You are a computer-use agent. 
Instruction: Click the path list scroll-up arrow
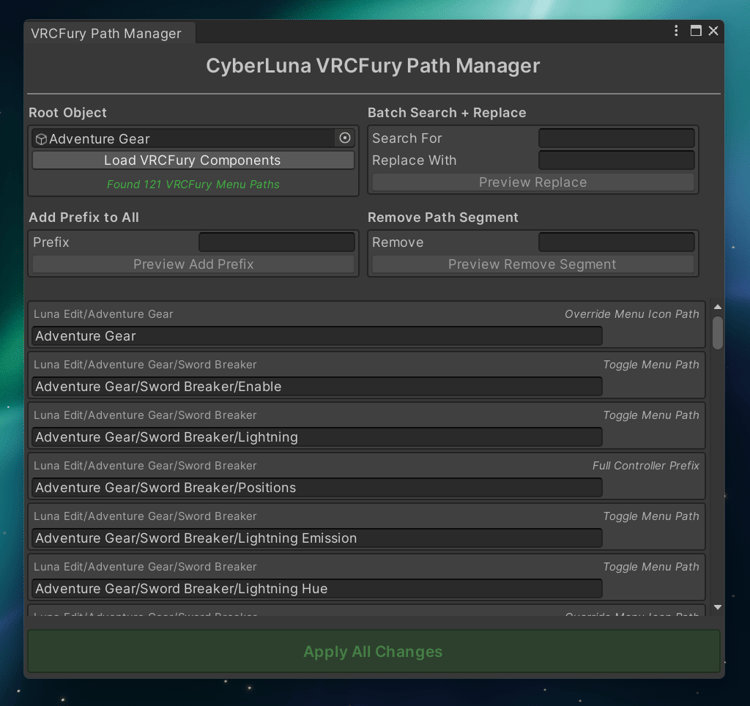[x=717, y=307]
